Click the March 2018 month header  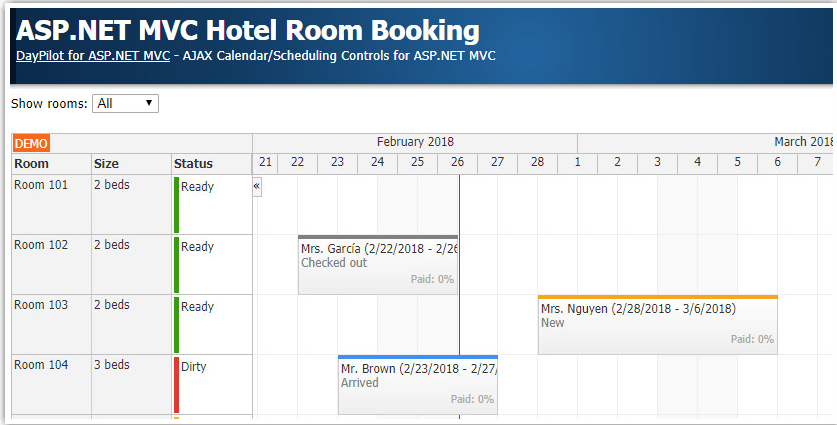803,142
